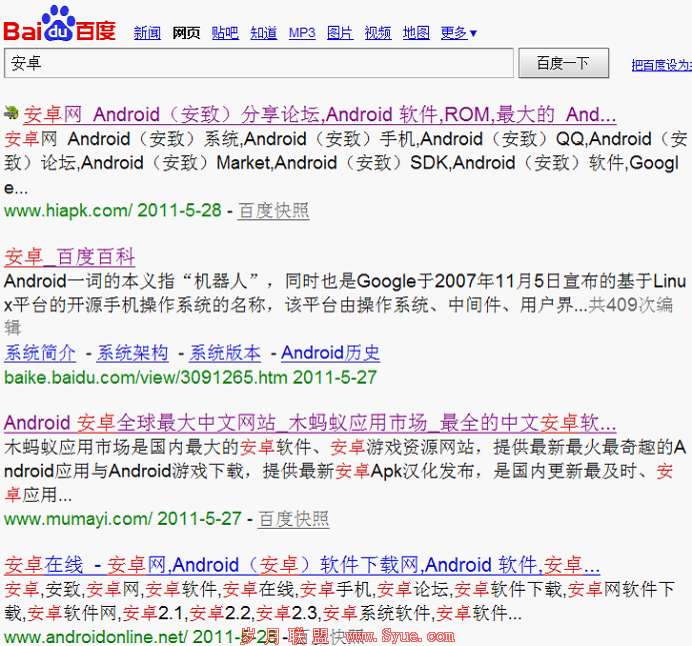This screenshot has height=646, width=692.
Task: Open the 图片 images tab
Action: tap(340, 33)
